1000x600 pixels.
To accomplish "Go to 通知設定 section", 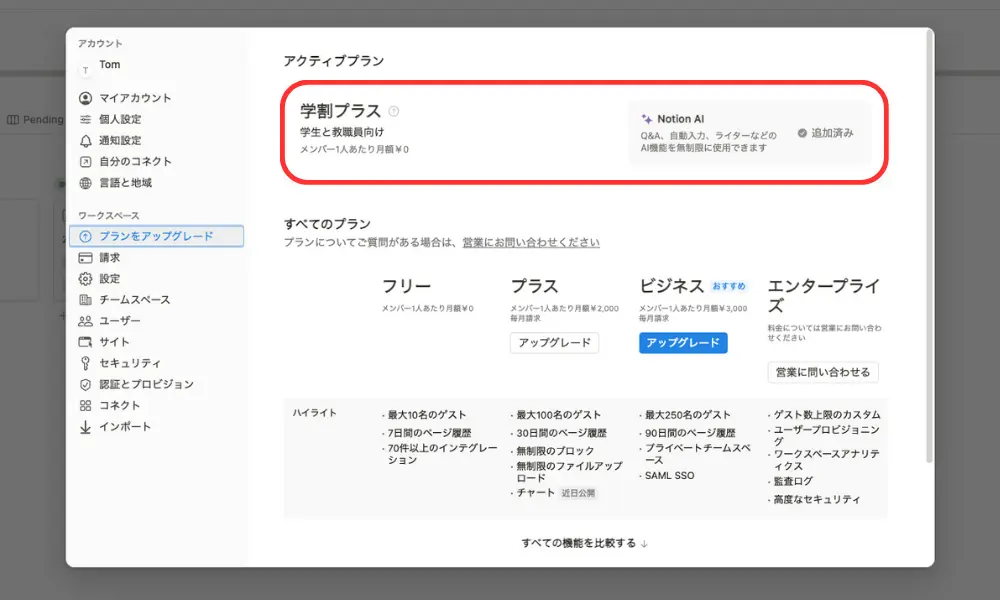I will [156, 141].
